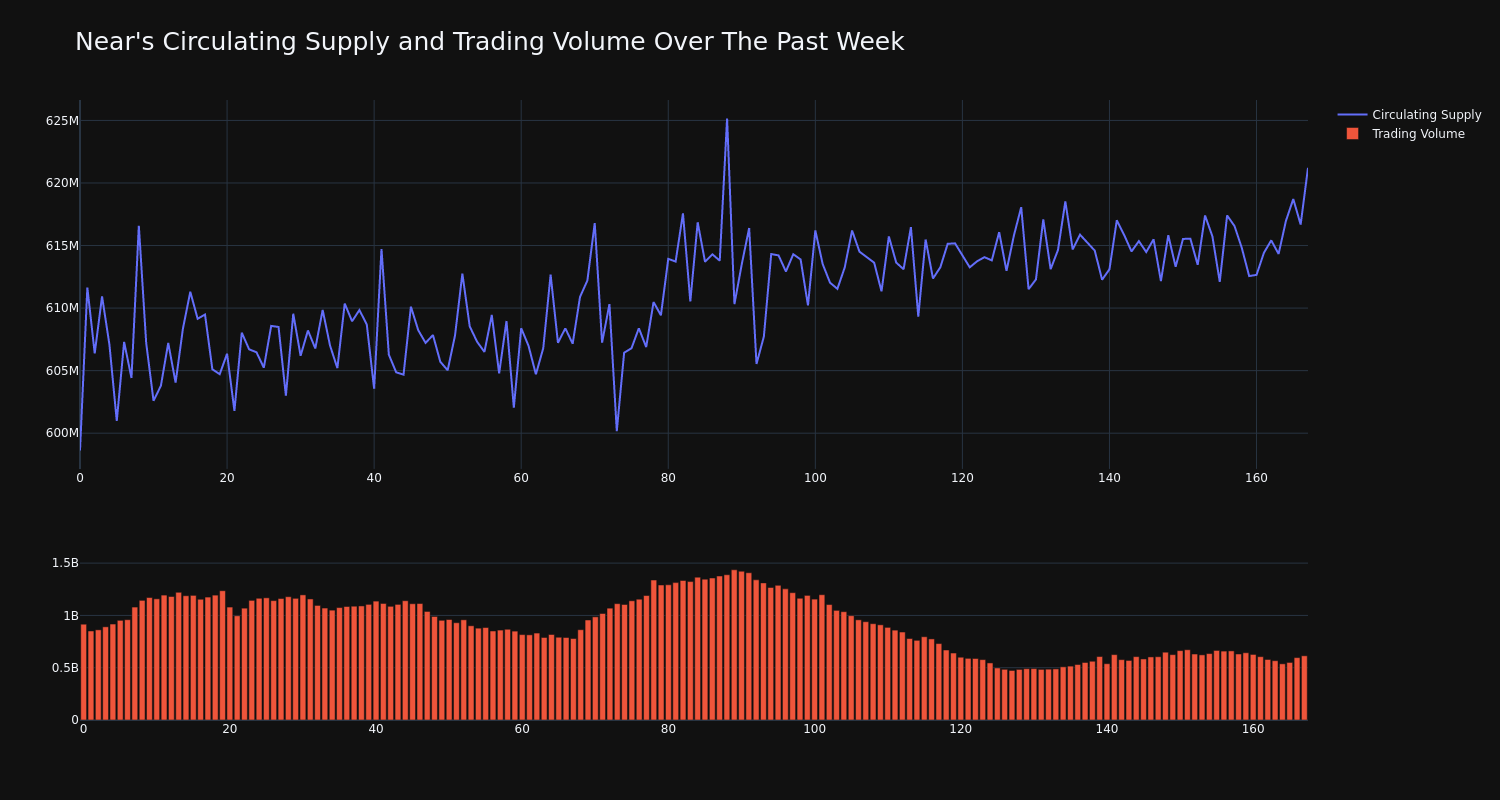Click the blue Circulating Supply legend line

pos(1352,115)
